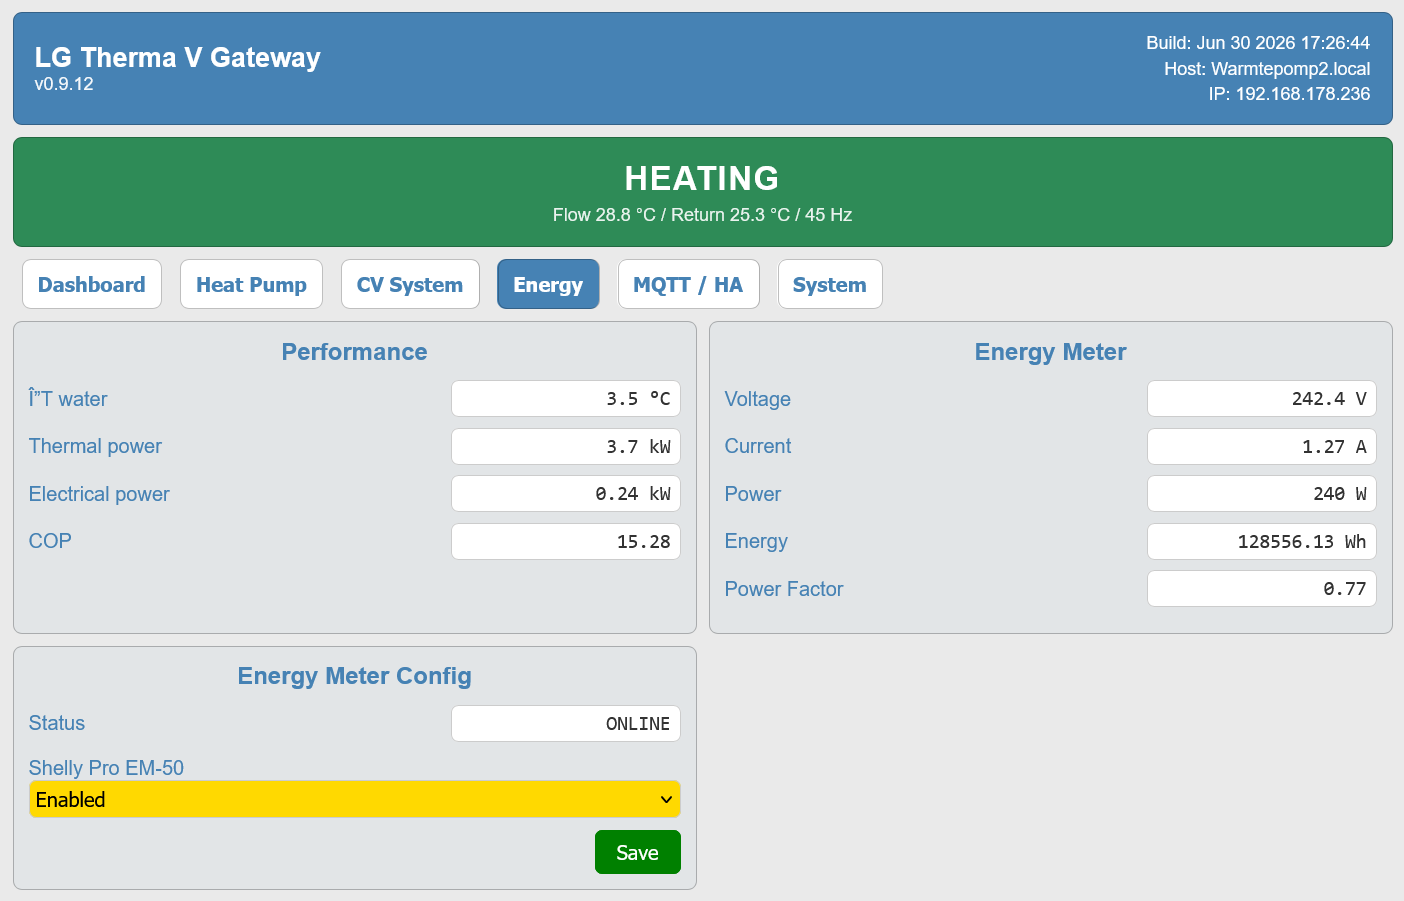This screenshot has height=901, width=1404.
Task: Click the LG Therma V Gateway title
Action: tap(178, 57)
